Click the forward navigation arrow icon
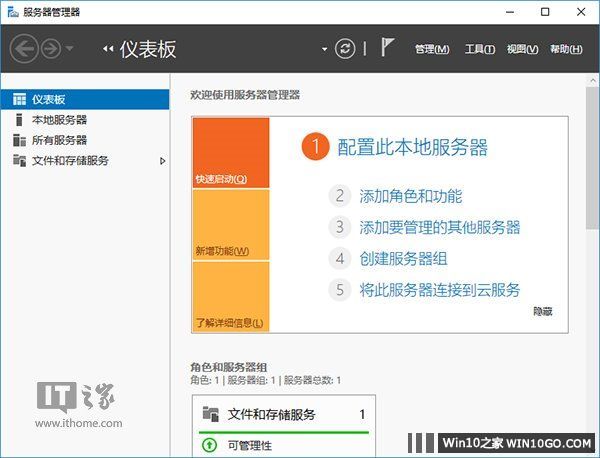The image size is (600, 458). (50, 48)
